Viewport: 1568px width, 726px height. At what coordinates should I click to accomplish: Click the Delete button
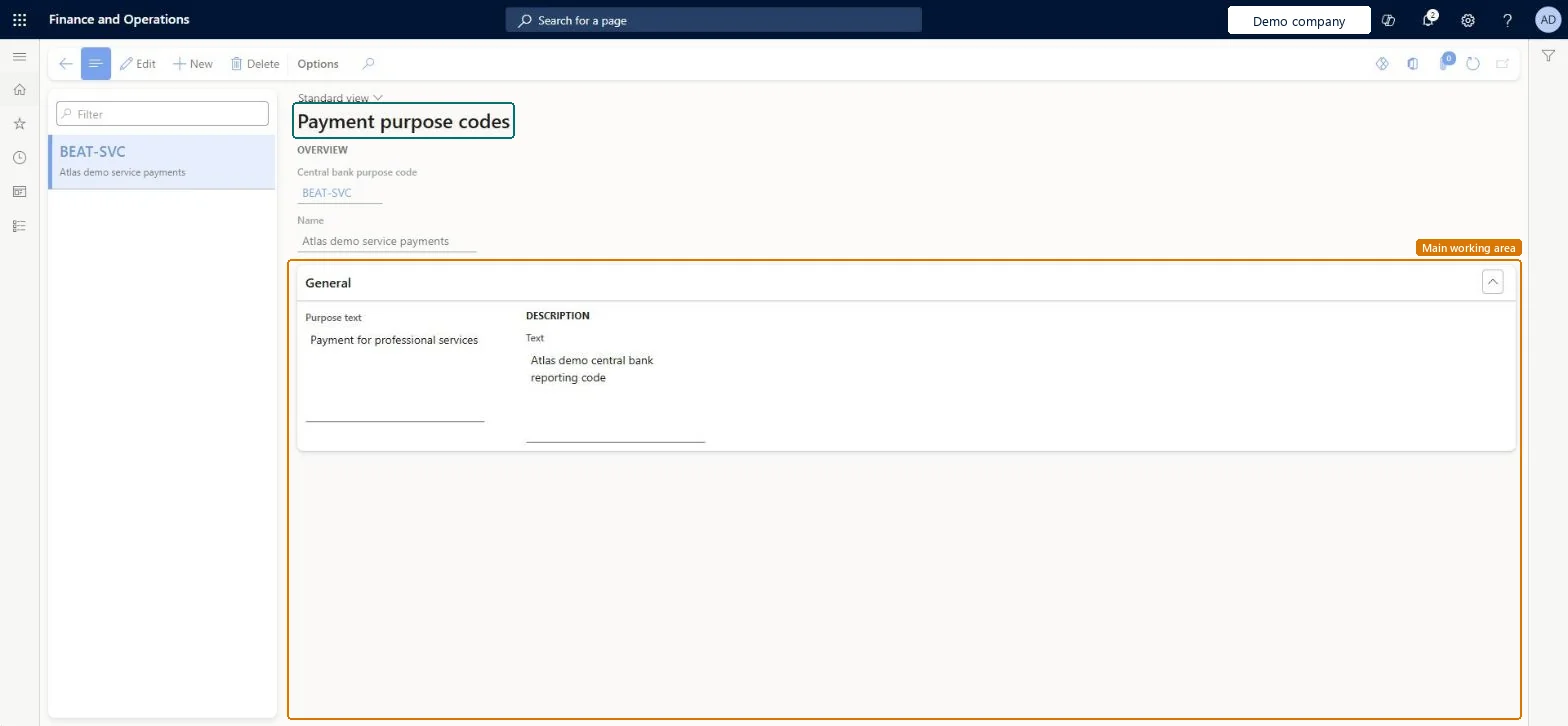click(255, 64)
